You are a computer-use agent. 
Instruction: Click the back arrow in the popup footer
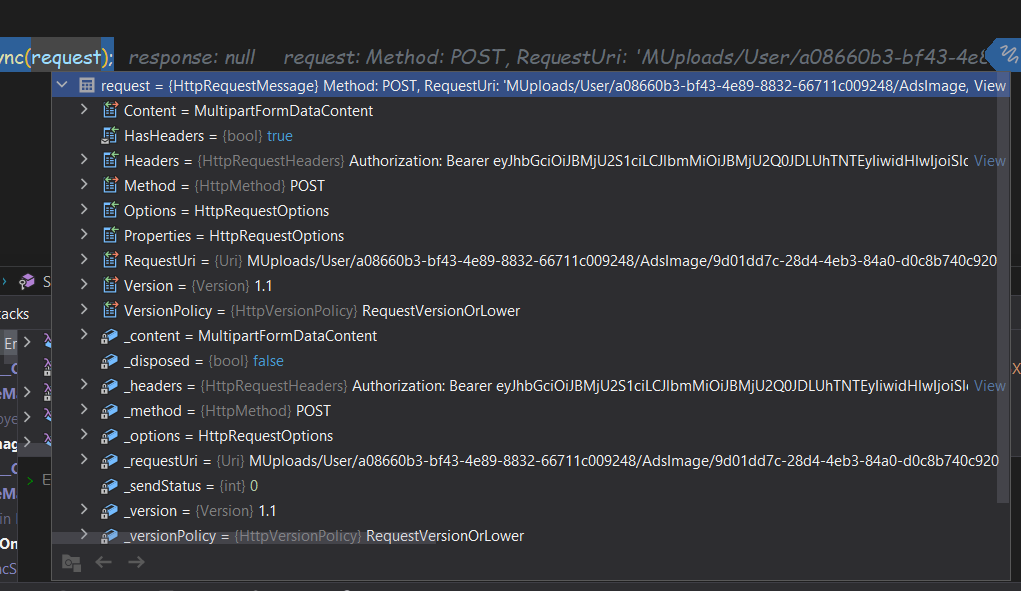click(104, 561)
